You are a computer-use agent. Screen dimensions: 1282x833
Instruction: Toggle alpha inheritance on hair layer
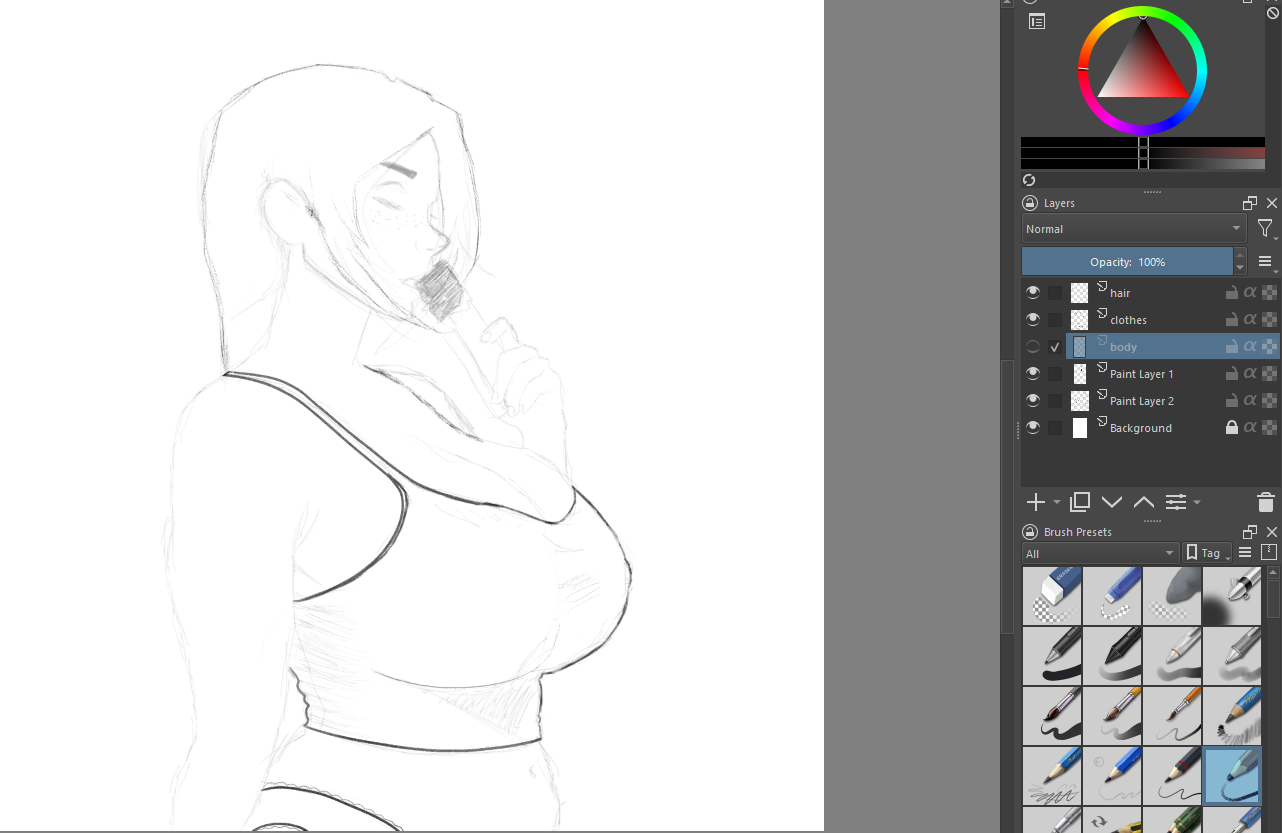[x=1250, y=293]
